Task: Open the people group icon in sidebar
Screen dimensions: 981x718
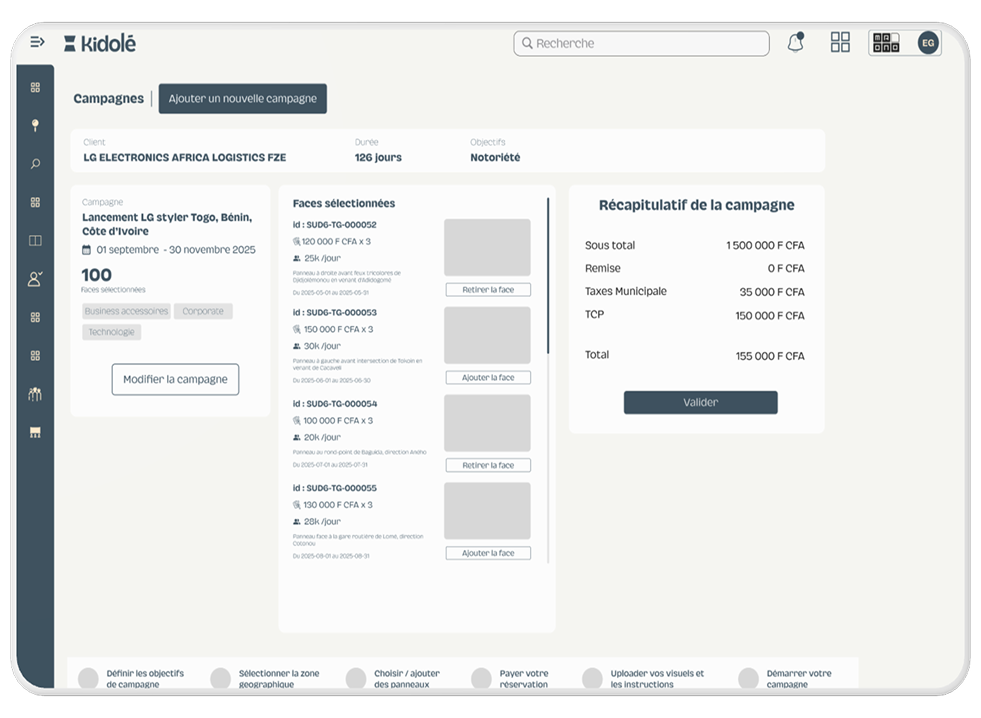Action: (x=35, y=394)
